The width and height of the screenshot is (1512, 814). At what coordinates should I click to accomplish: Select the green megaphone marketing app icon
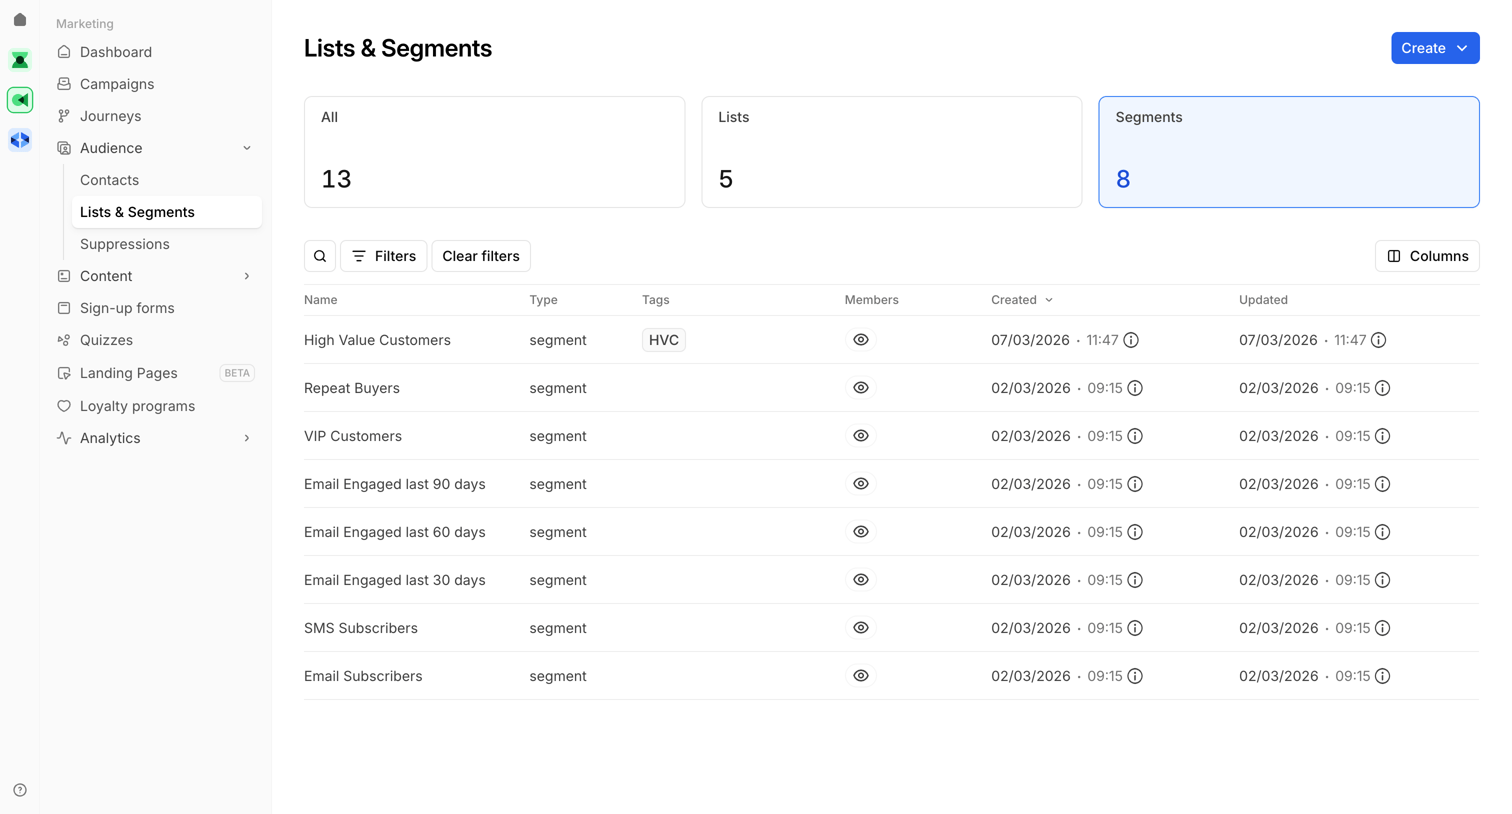20,100
